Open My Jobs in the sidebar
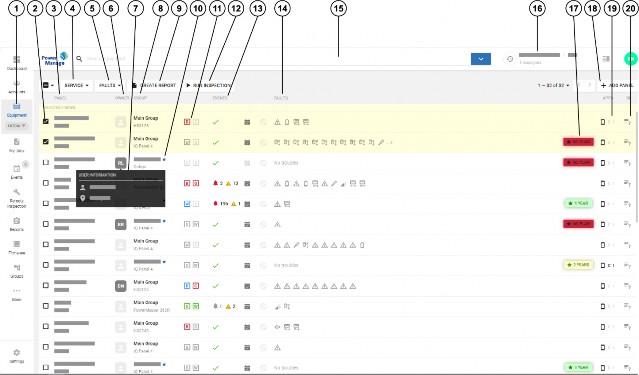This screenshot has width=639, height=375. pos(16,145)
